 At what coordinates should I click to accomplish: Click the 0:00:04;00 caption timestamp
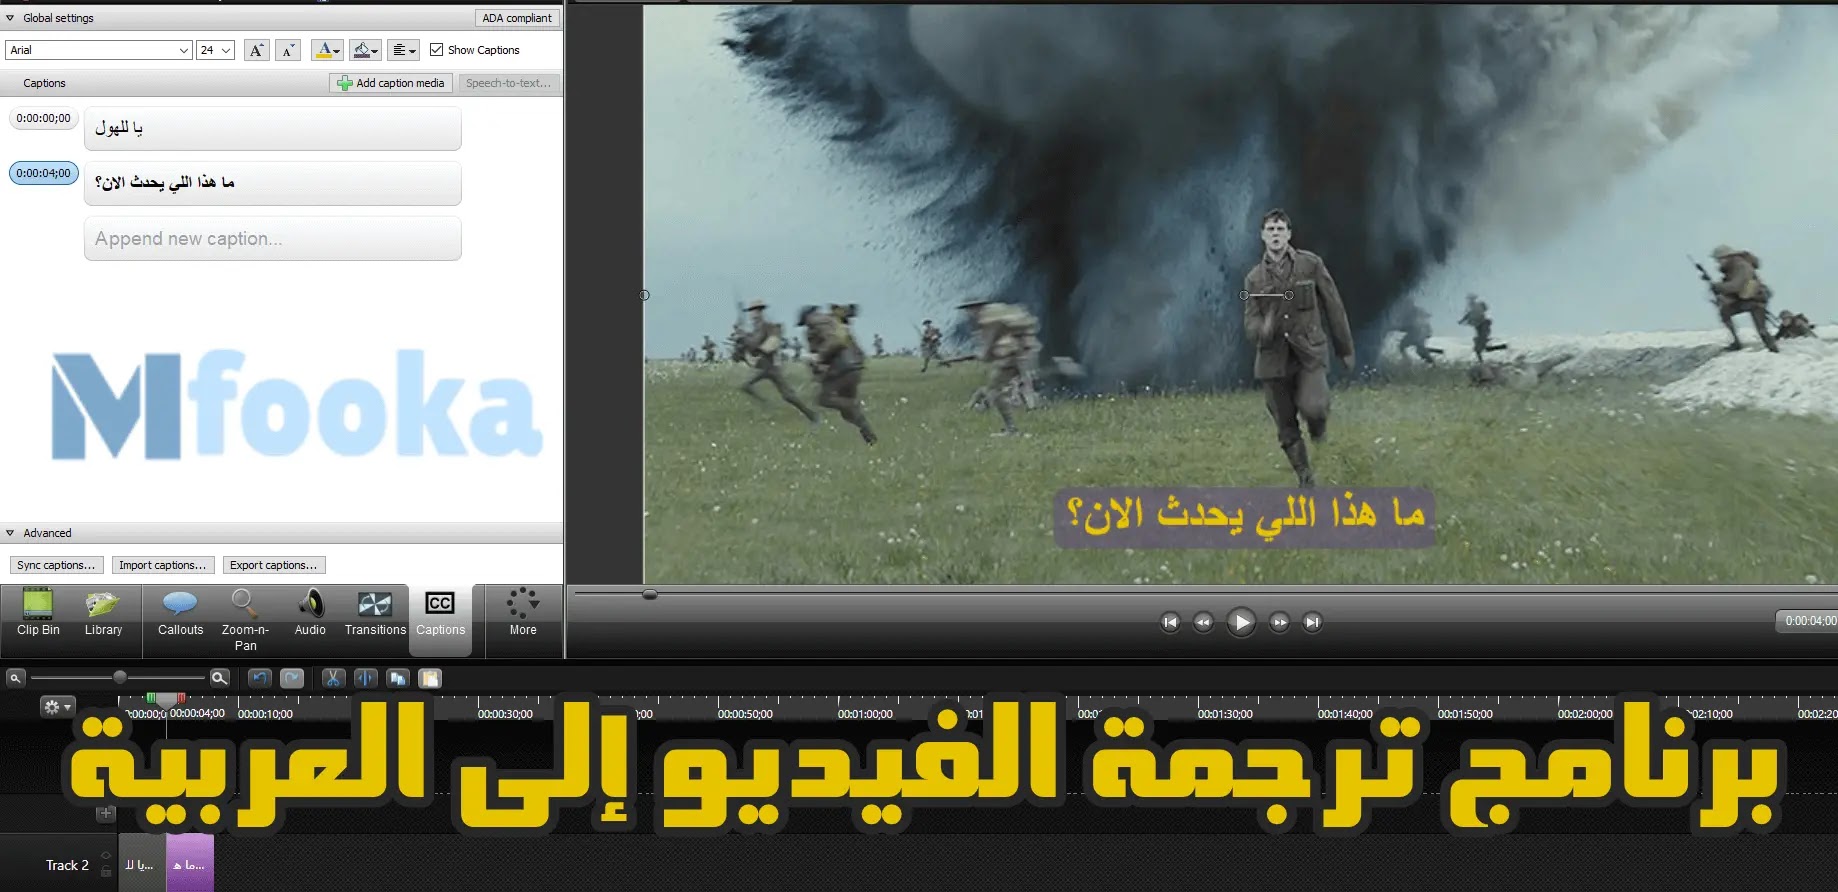click(43, 173)
